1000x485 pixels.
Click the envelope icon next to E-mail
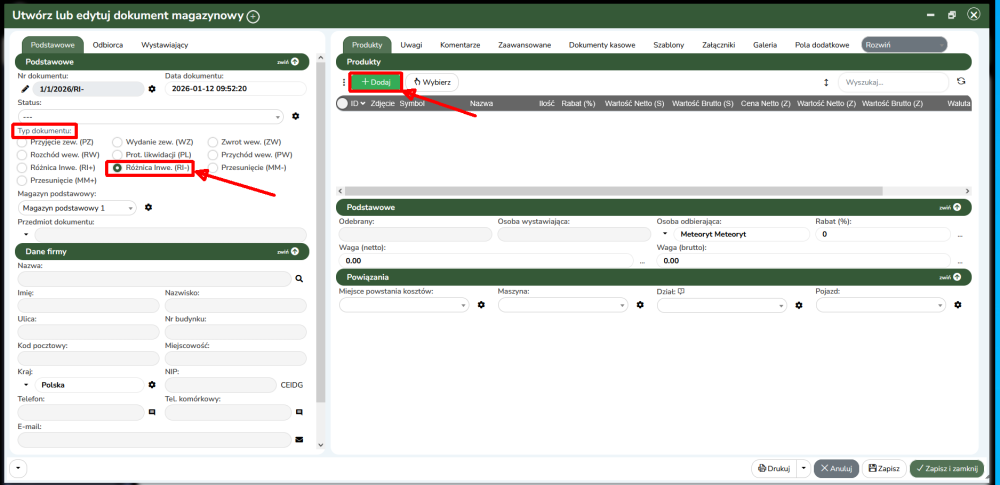point(298,439)
